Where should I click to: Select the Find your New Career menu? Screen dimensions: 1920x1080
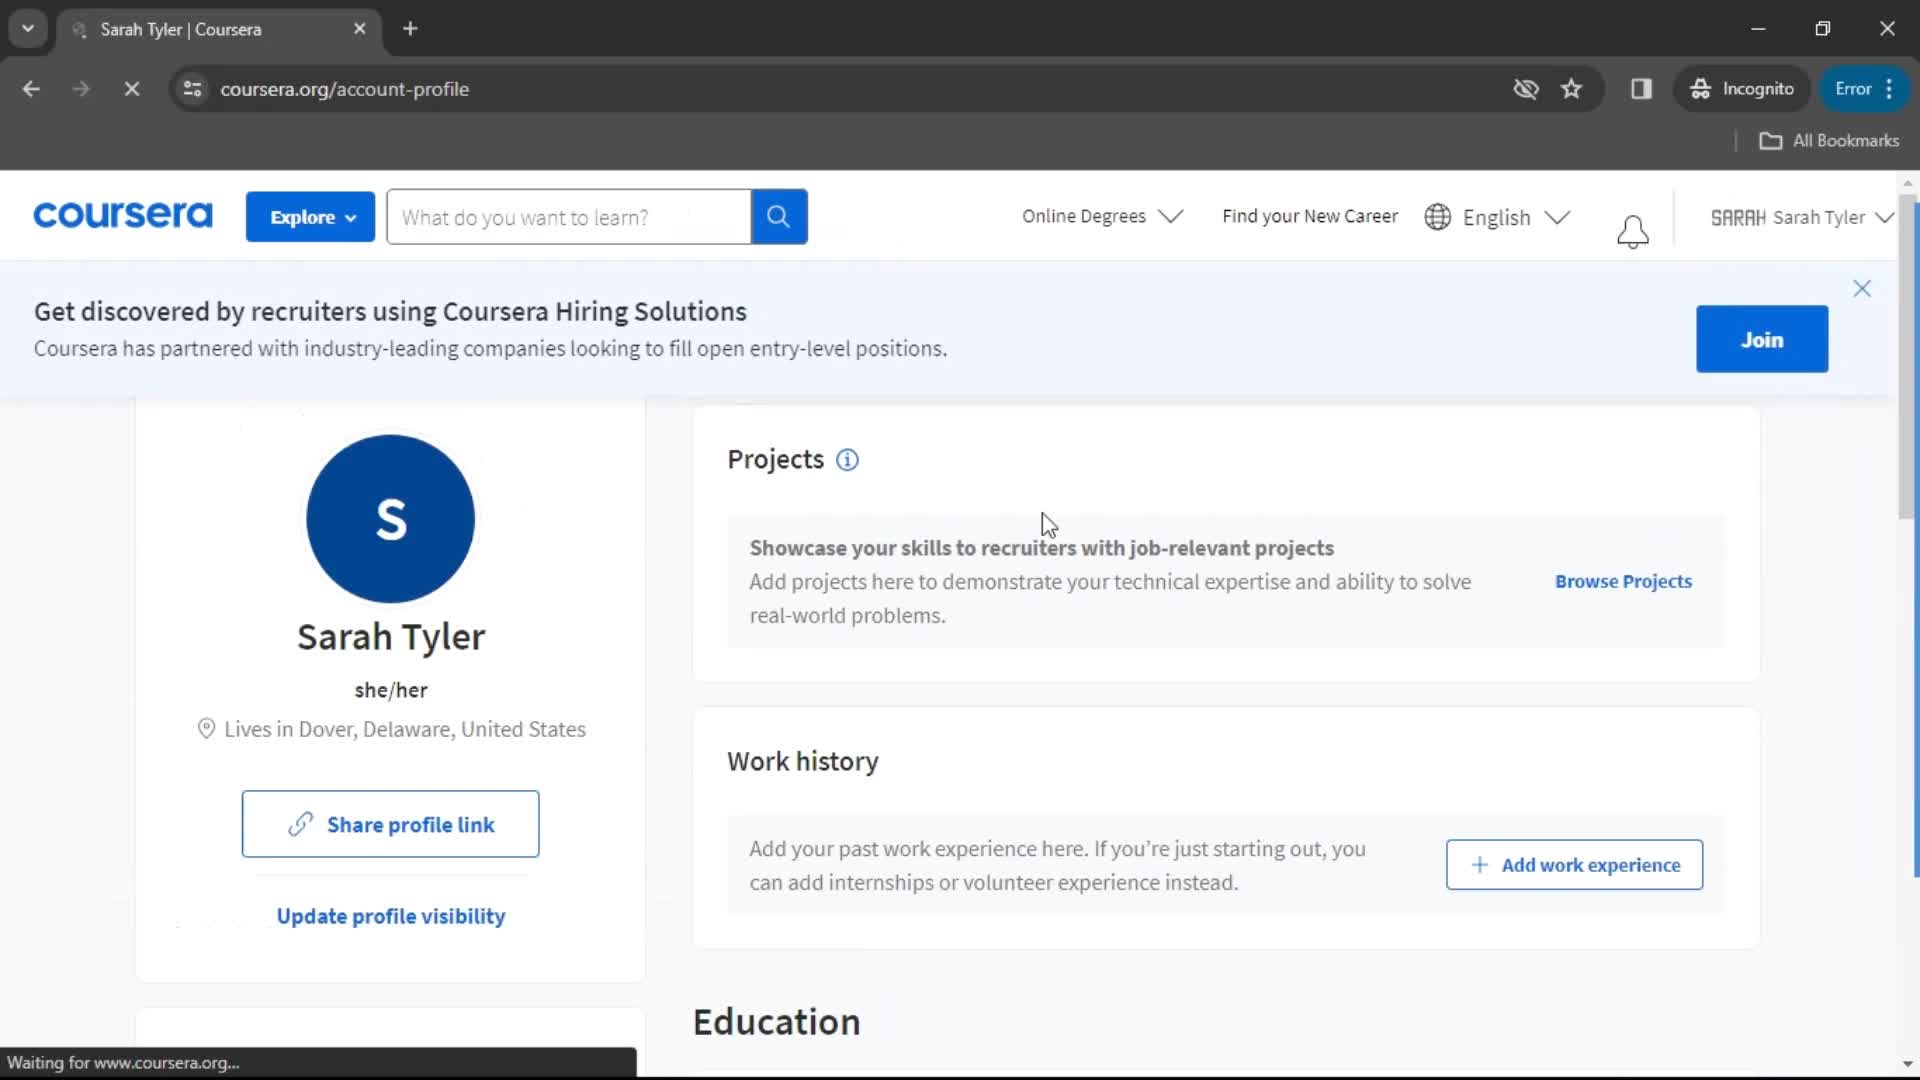[1309, 216]
